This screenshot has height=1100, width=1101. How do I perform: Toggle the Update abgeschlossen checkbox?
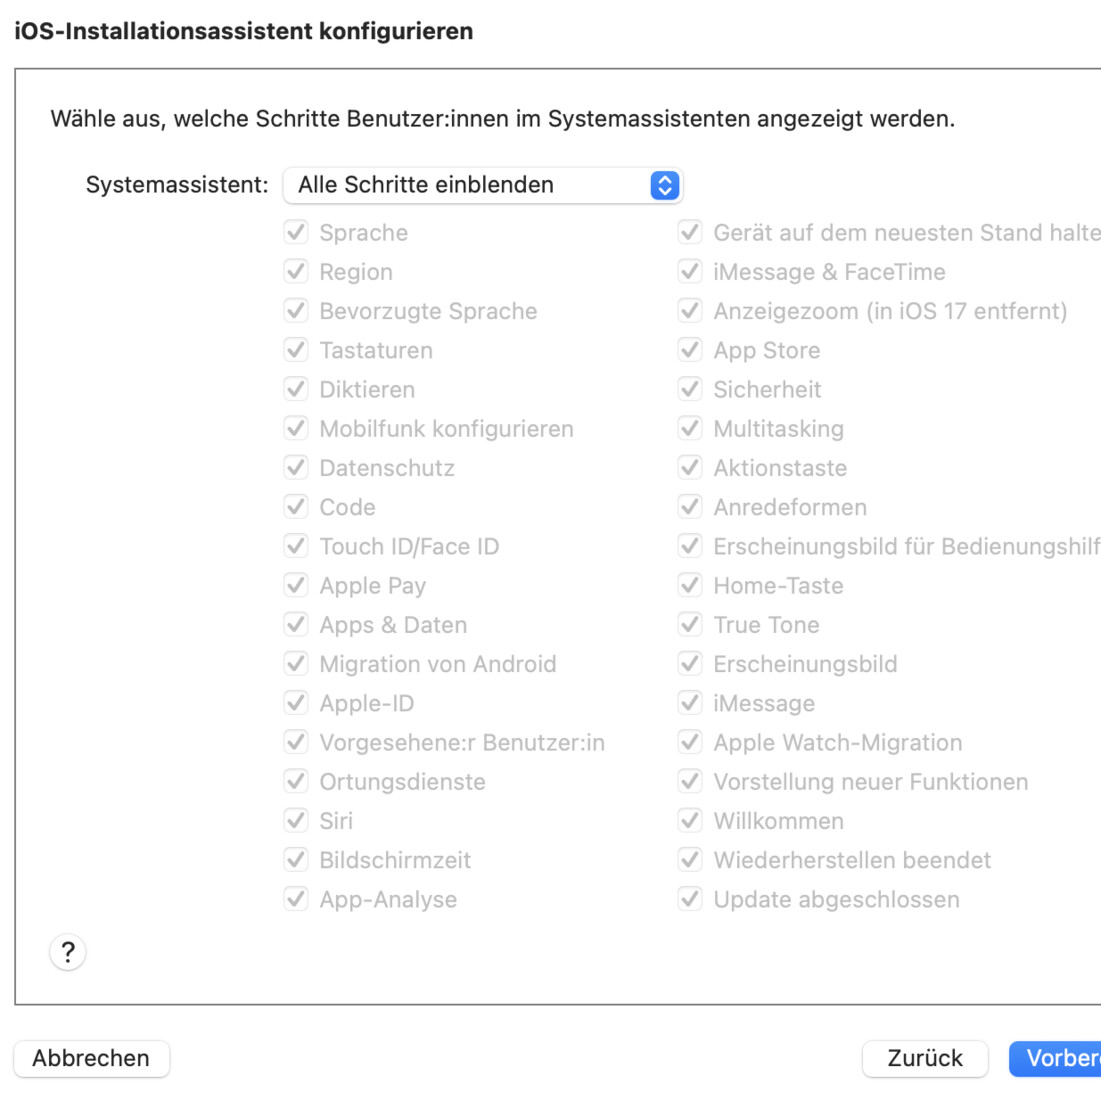pos(690,899)
